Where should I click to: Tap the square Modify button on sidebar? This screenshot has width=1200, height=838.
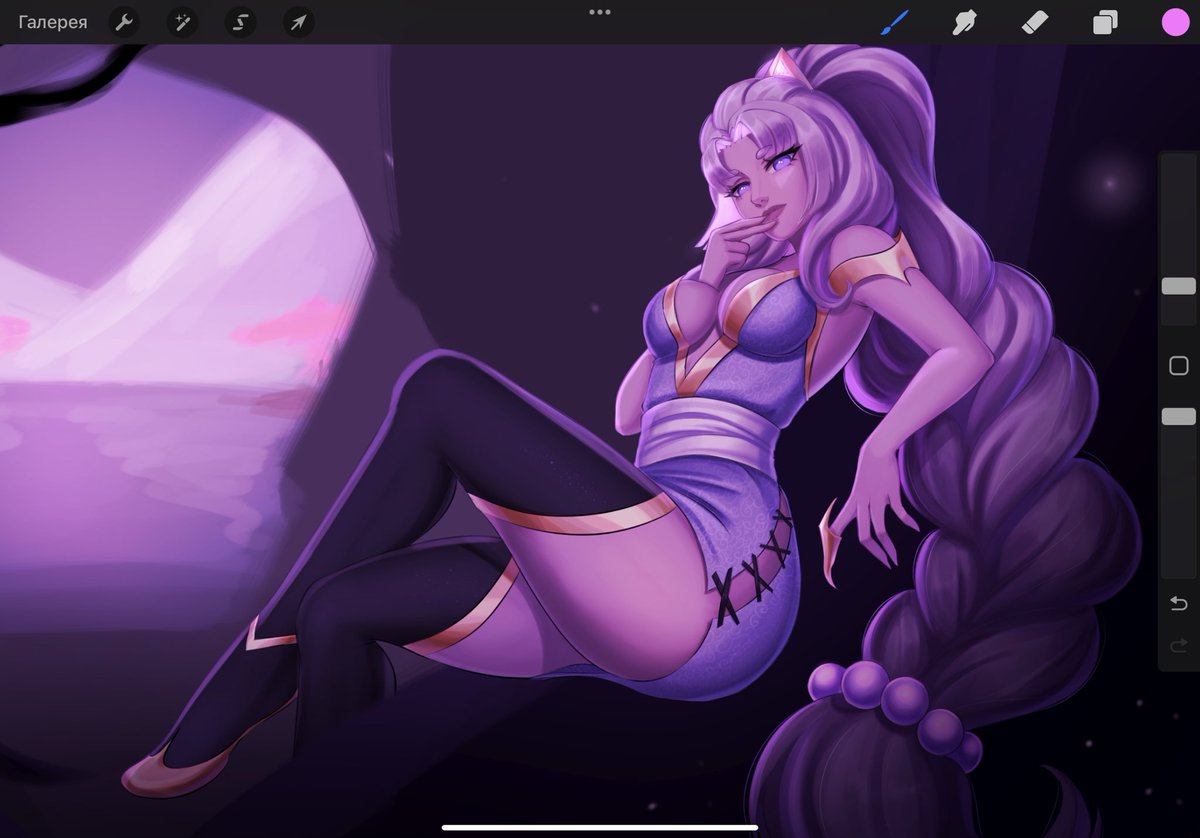[x=1179, y=366]
